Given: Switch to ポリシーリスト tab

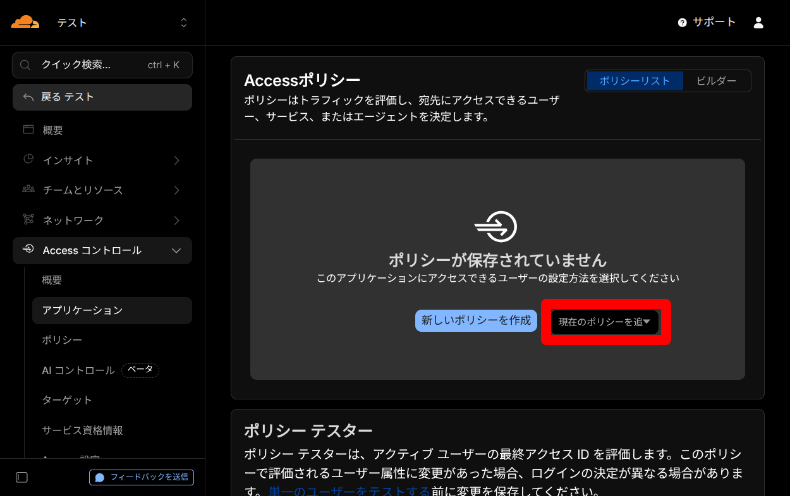Looking at the screenshot, I should pos(634,81).
